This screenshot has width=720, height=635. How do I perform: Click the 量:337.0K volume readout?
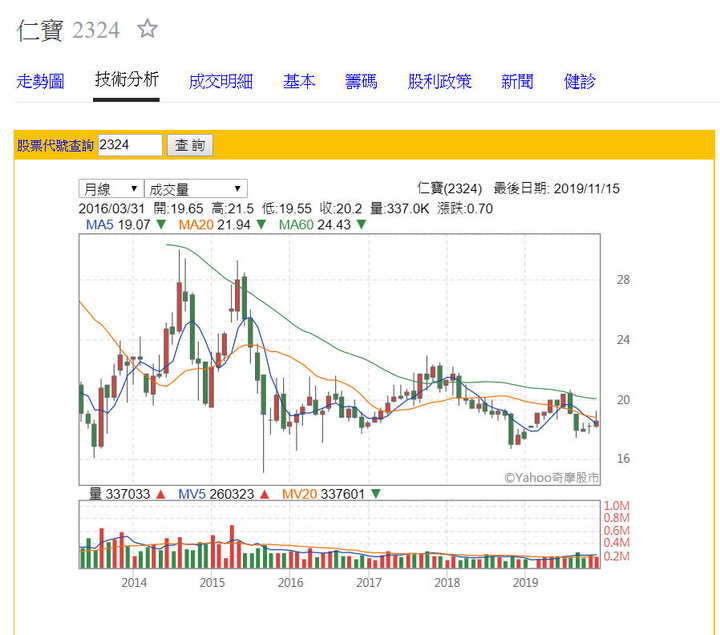point(399,209)
